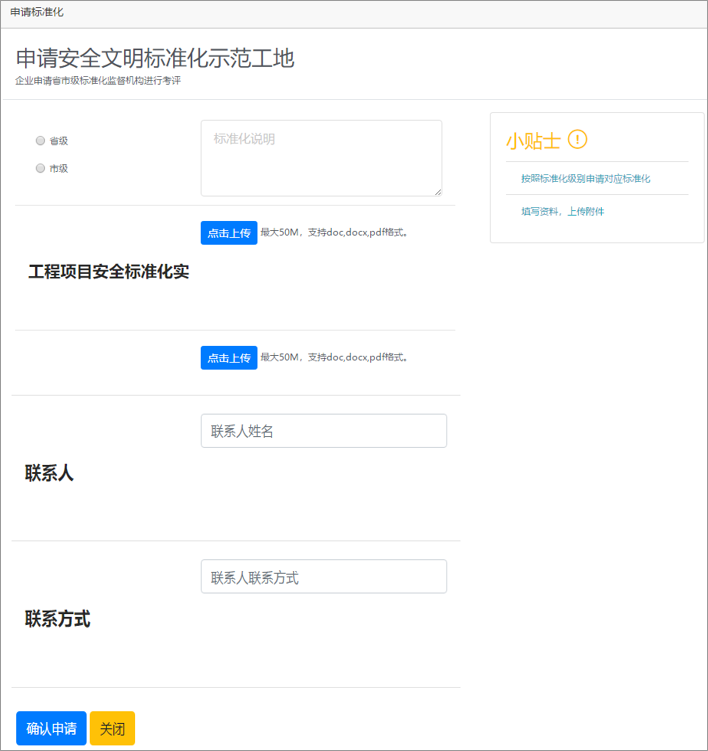Click subtitle 企业申请省市级标准化监督机构进行考评
The width and height of the screenshot is (708, 751).
coord(98,80)
